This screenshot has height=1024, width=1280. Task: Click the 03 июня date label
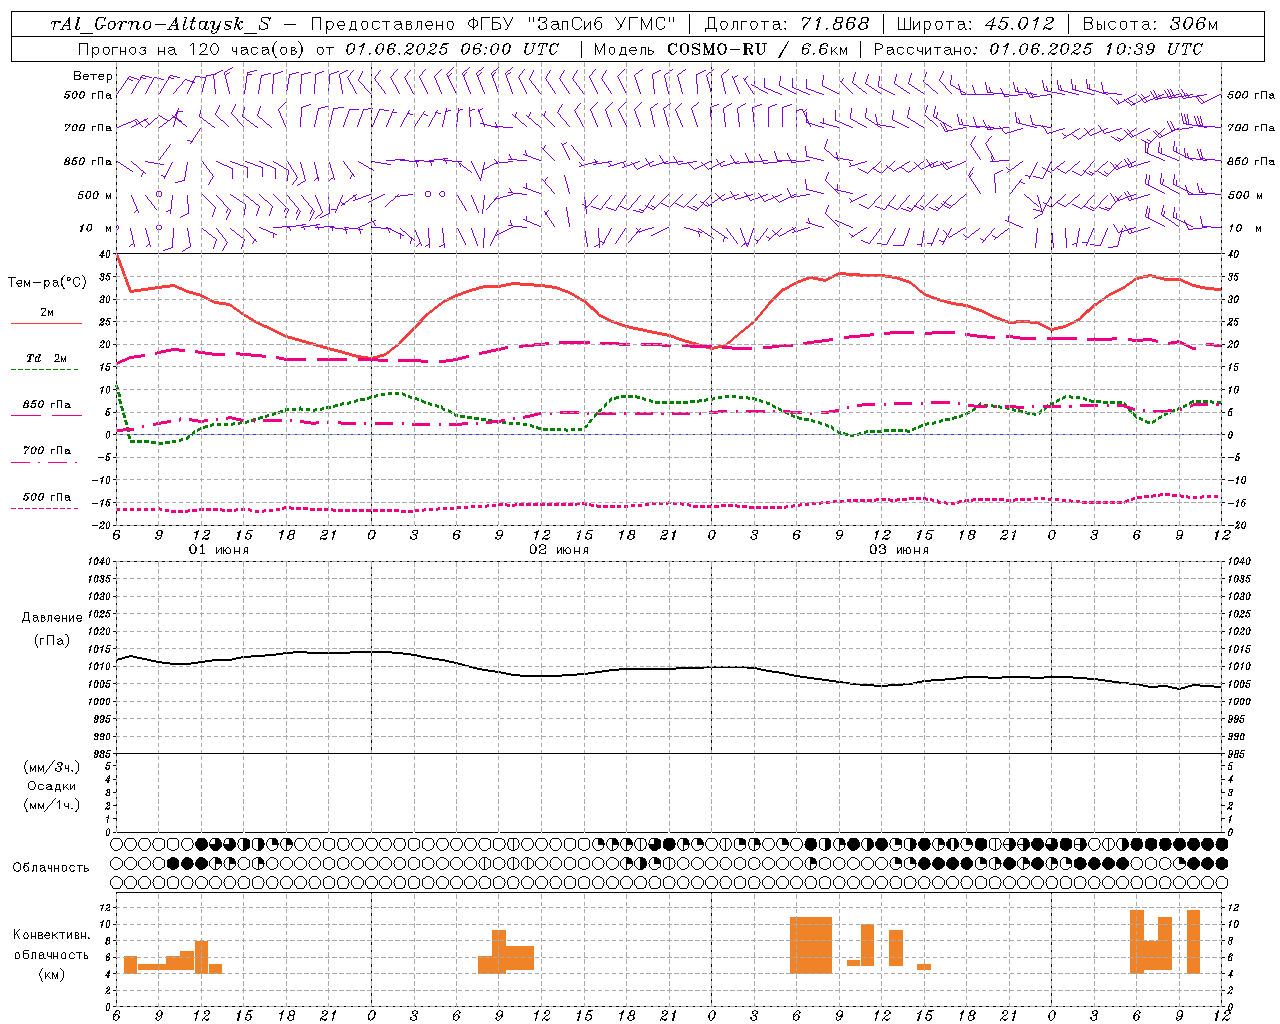[898, 550]
